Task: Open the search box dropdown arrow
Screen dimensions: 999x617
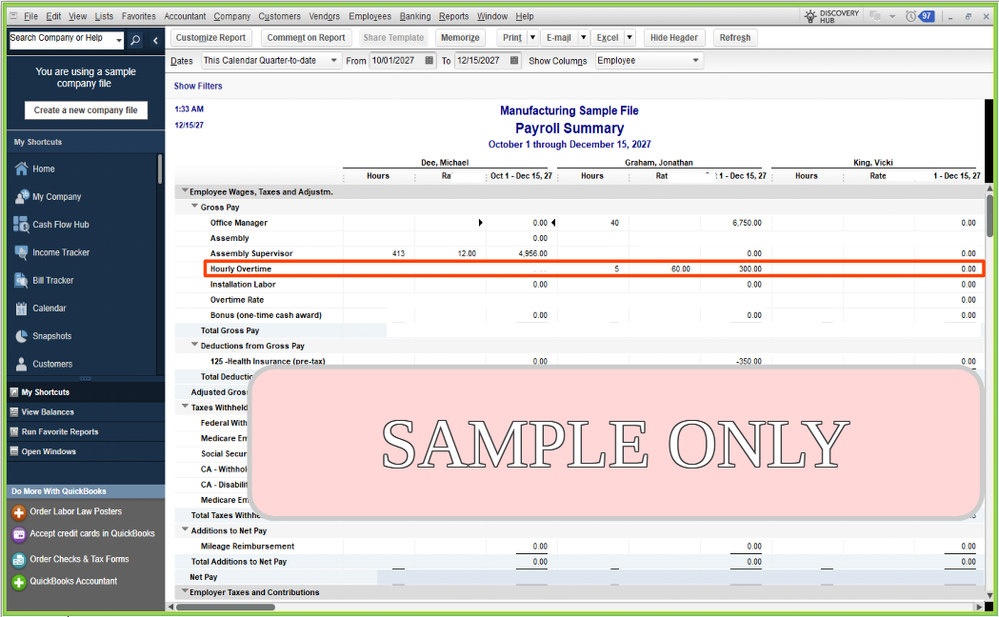Action: (x=119, y=41)
